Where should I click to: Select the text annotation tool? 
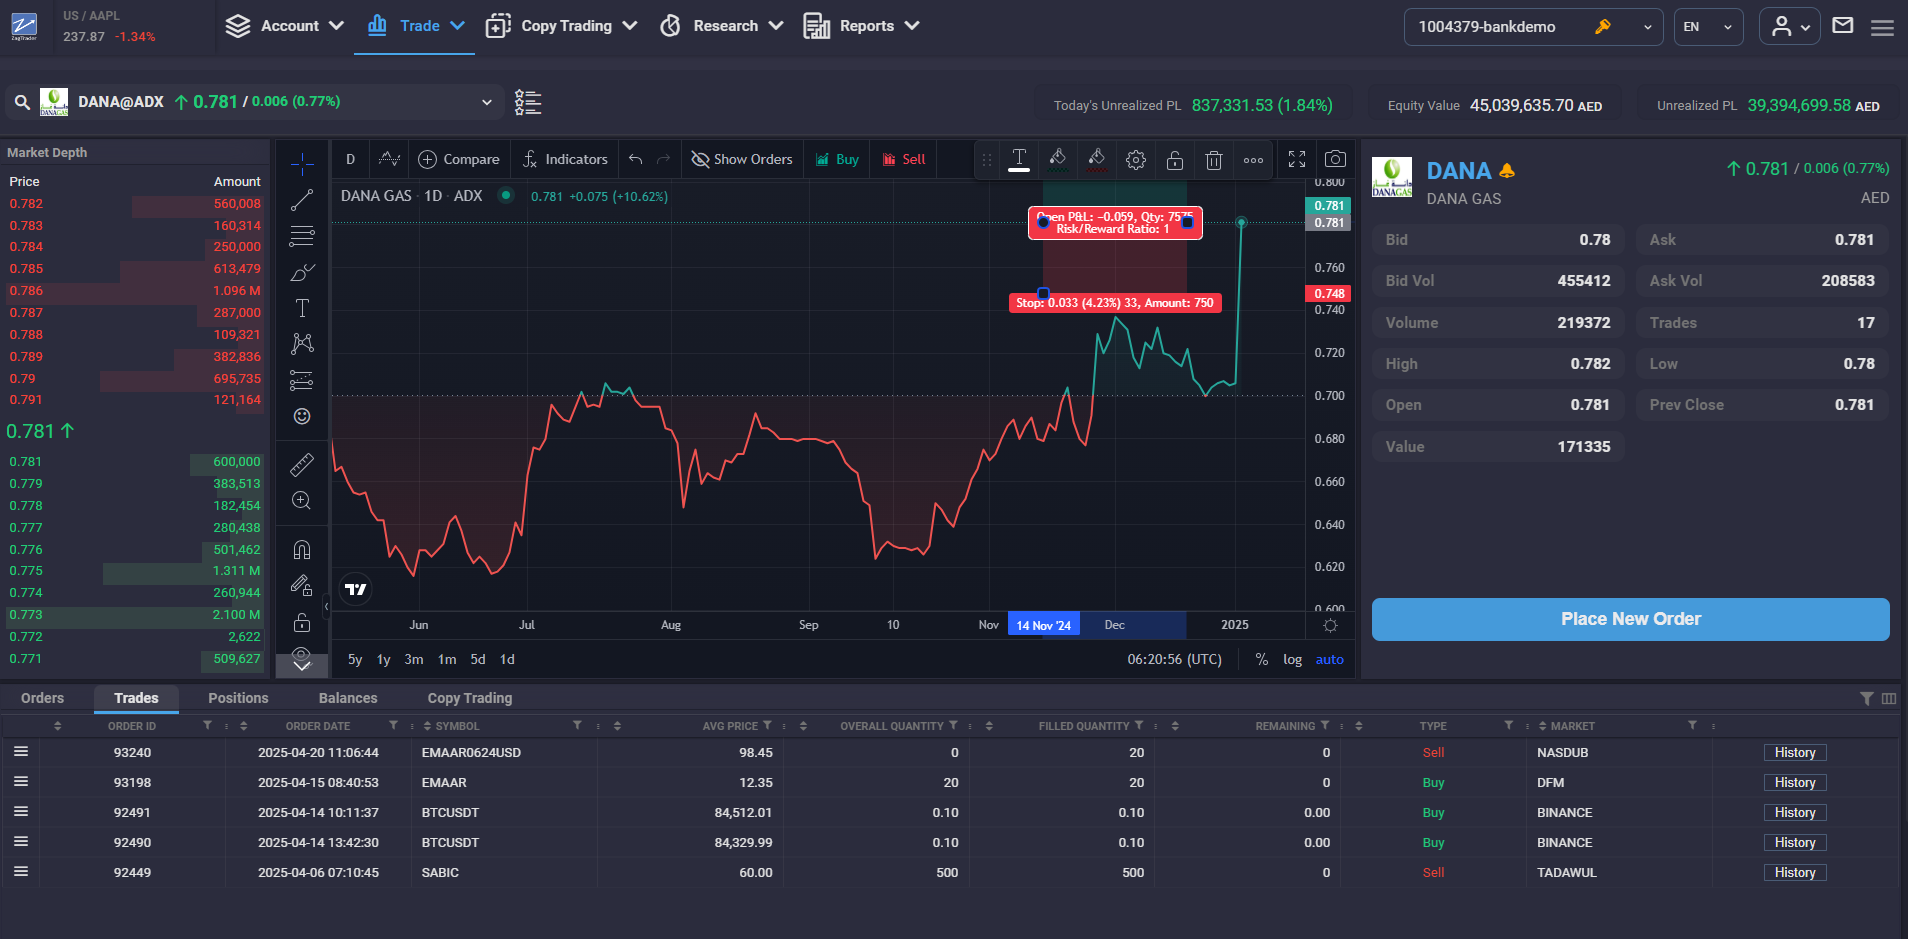tap(302, 308)
